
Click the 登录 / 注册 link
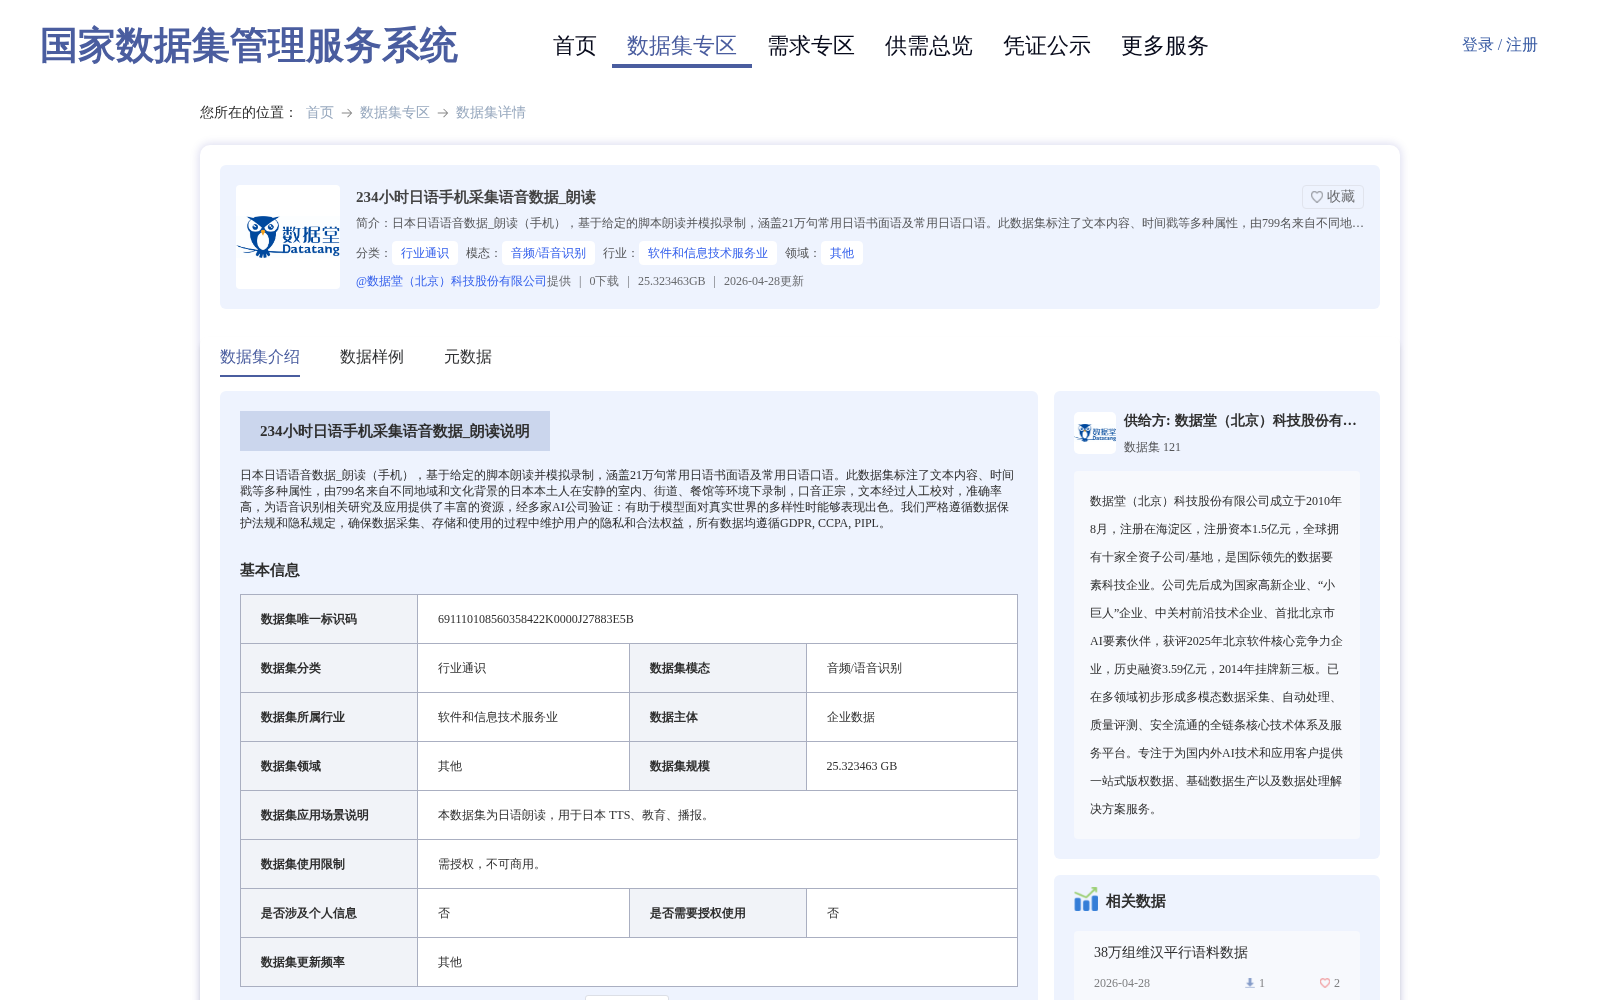click(x=1499, y=45)
